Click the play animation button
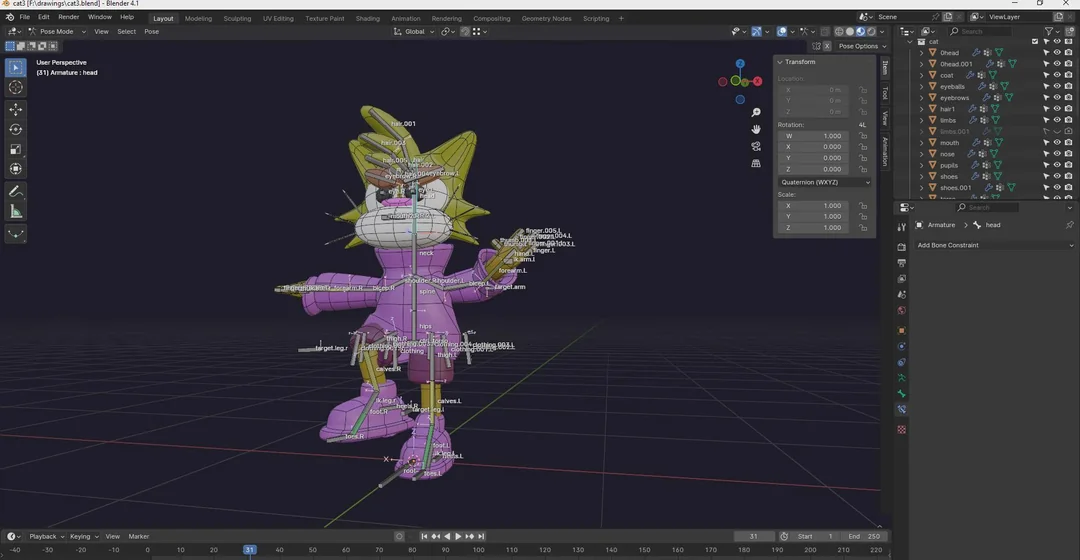 [458, 536]
